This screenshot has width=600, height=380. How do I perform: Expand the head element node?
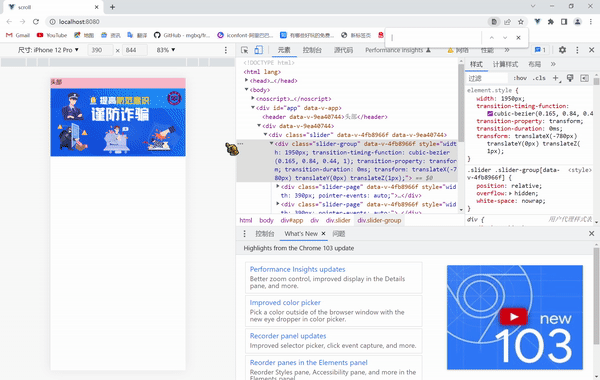point(246,80)
